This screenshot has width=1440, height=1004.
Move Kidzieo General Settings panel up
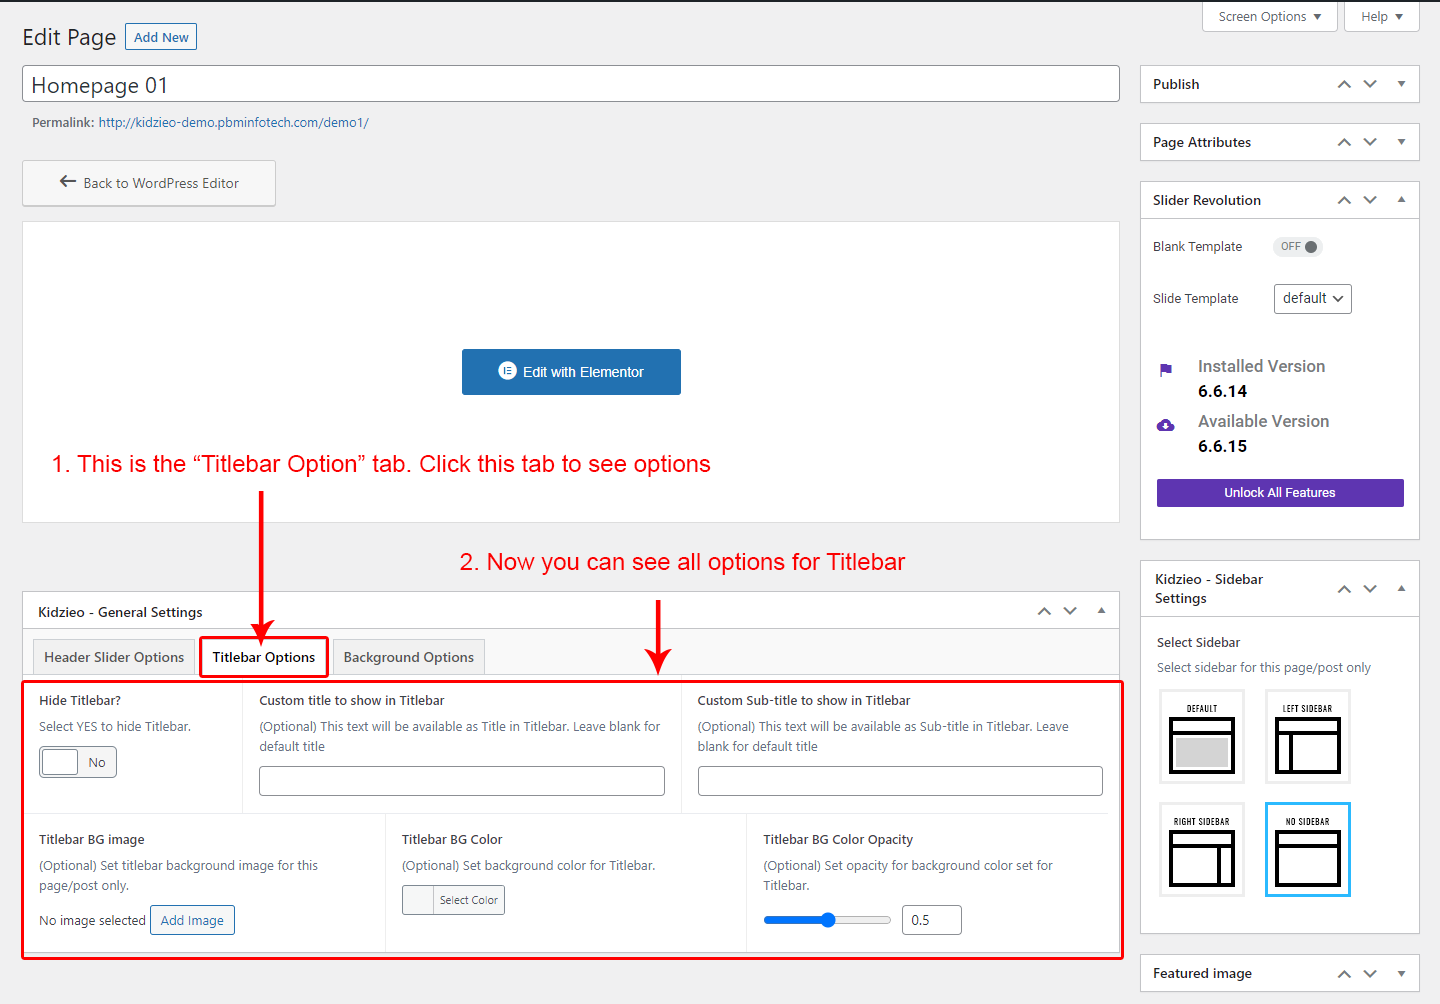[x=1044, y=611]
